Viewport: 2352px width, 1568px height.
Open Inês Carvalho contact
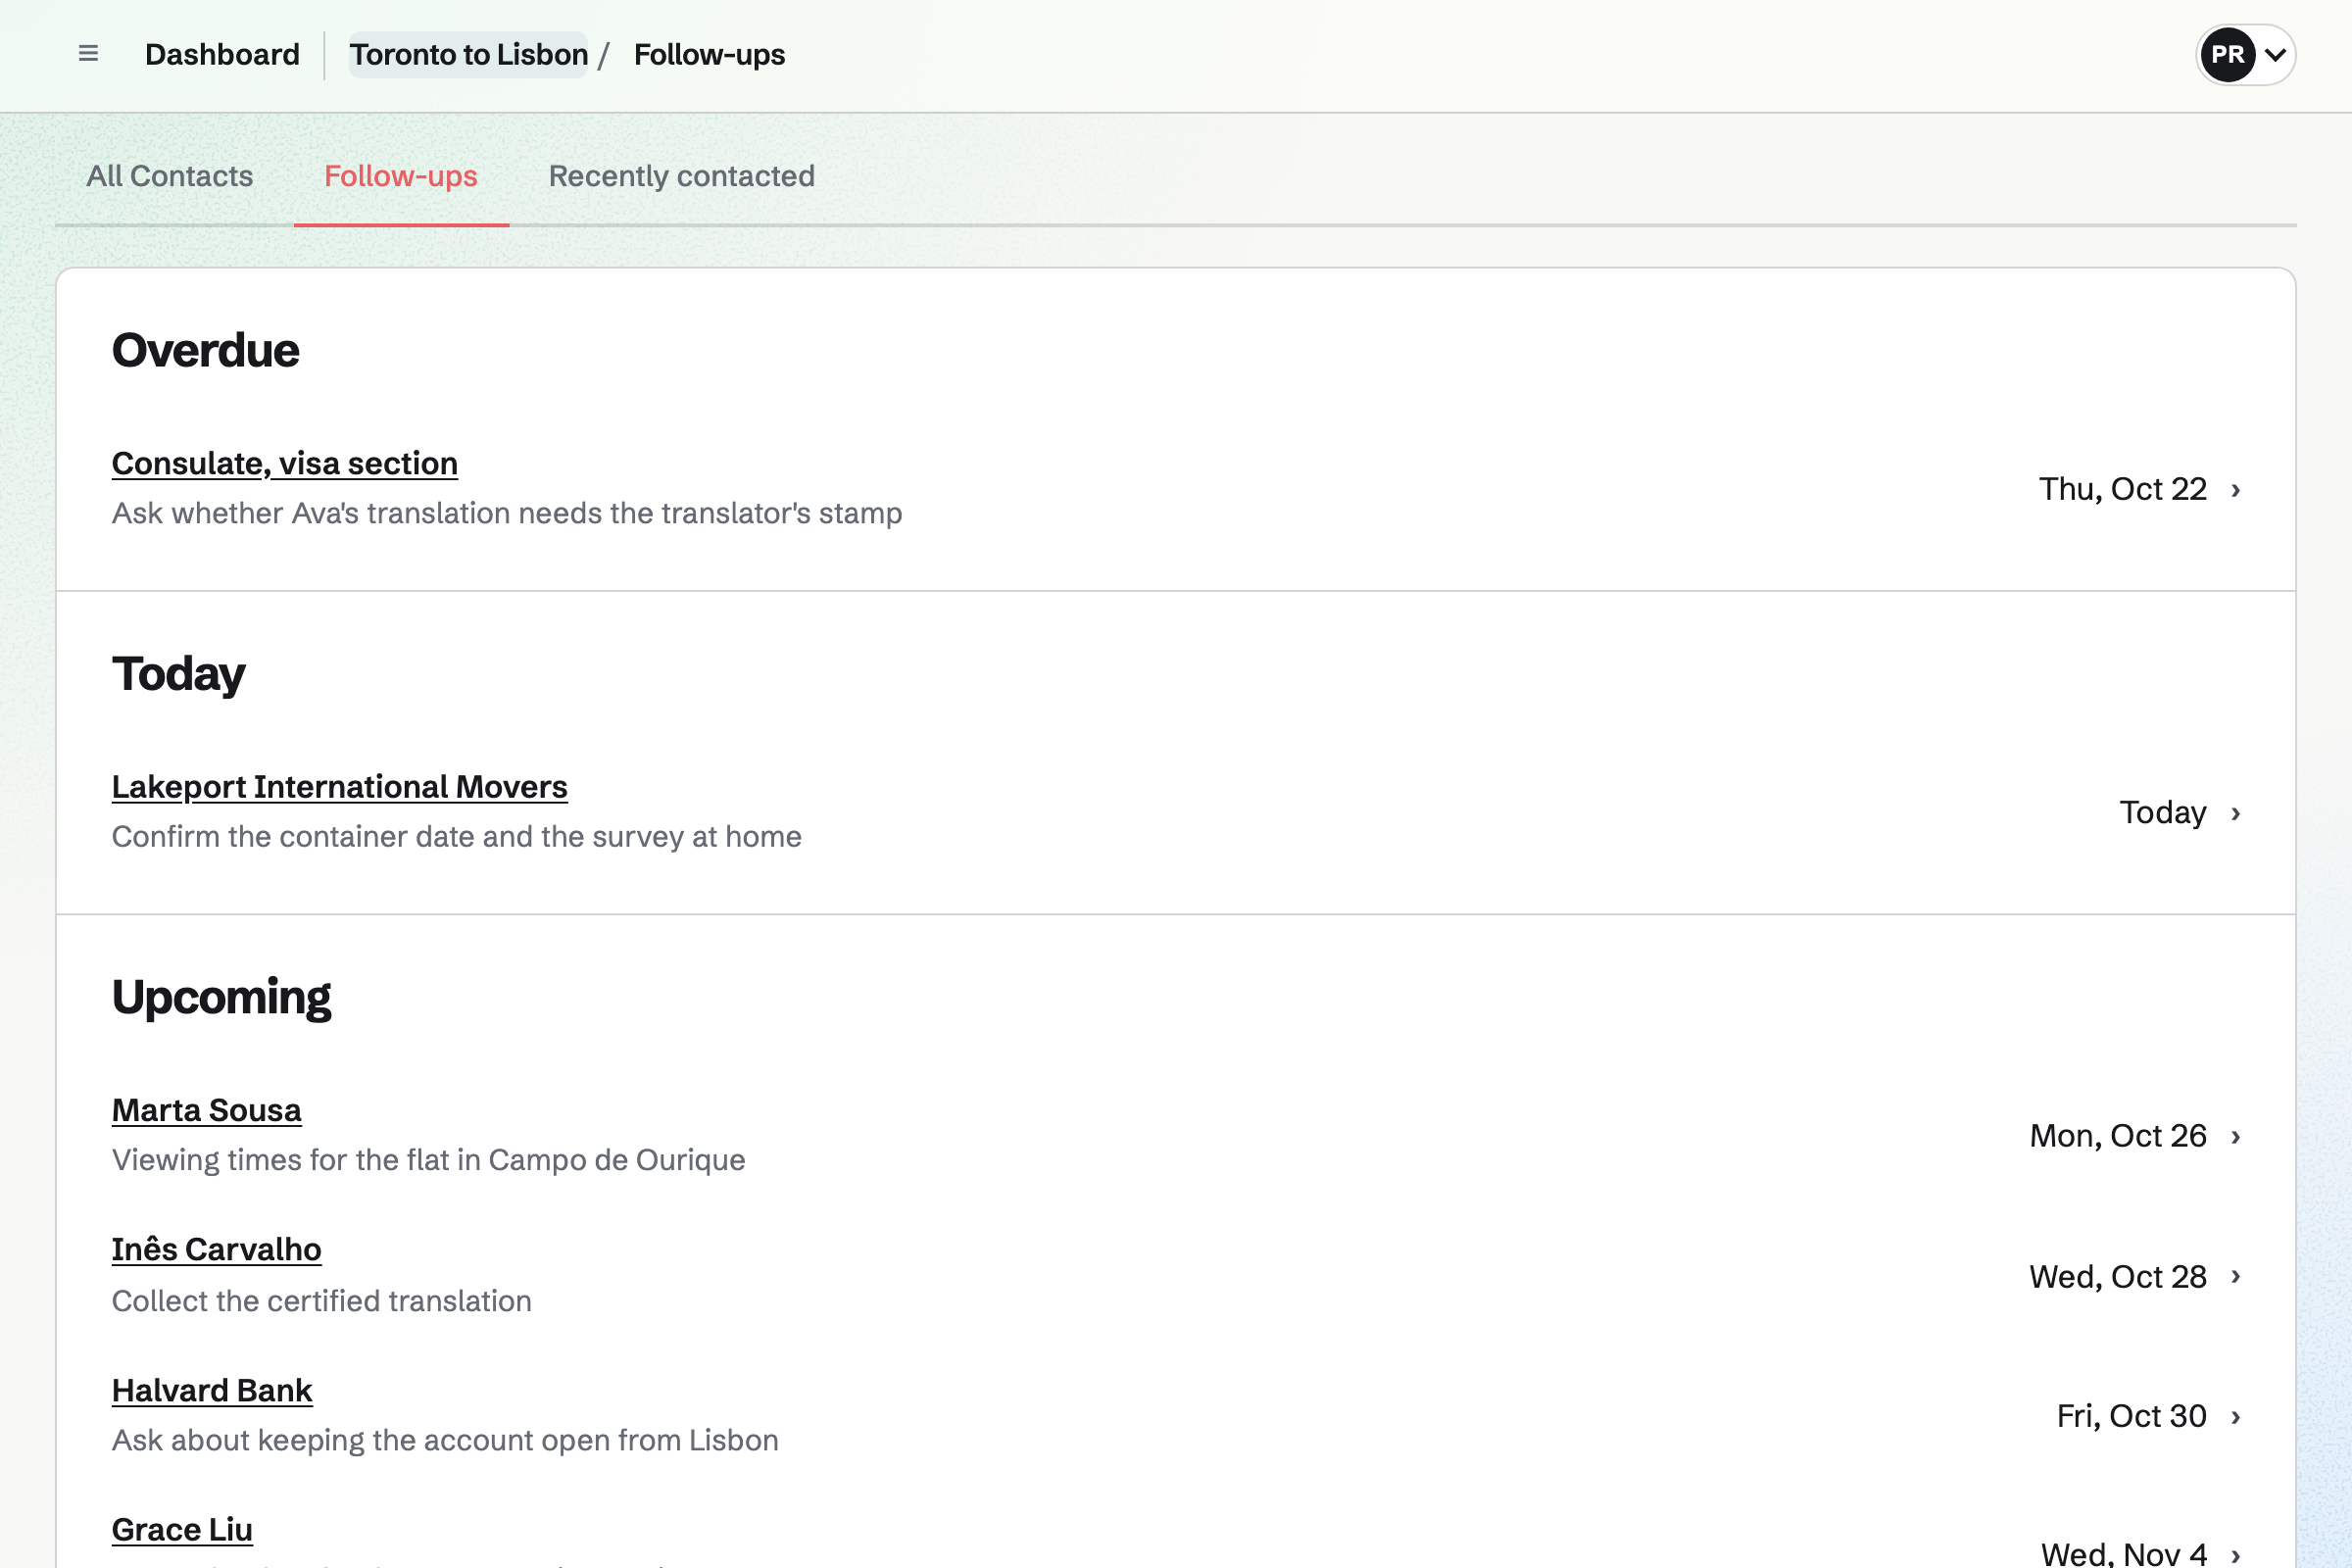216,1249
